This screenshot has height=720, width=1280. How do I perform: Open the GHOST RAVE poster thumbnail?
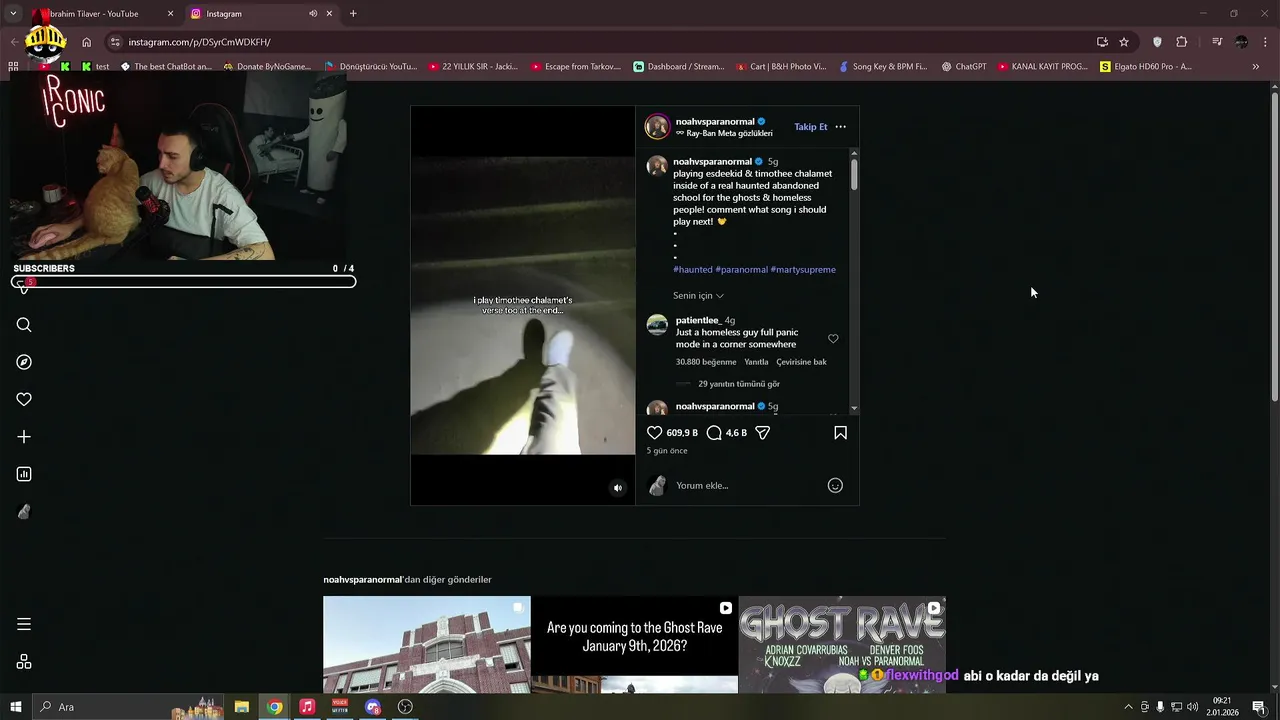click(842, 645)
